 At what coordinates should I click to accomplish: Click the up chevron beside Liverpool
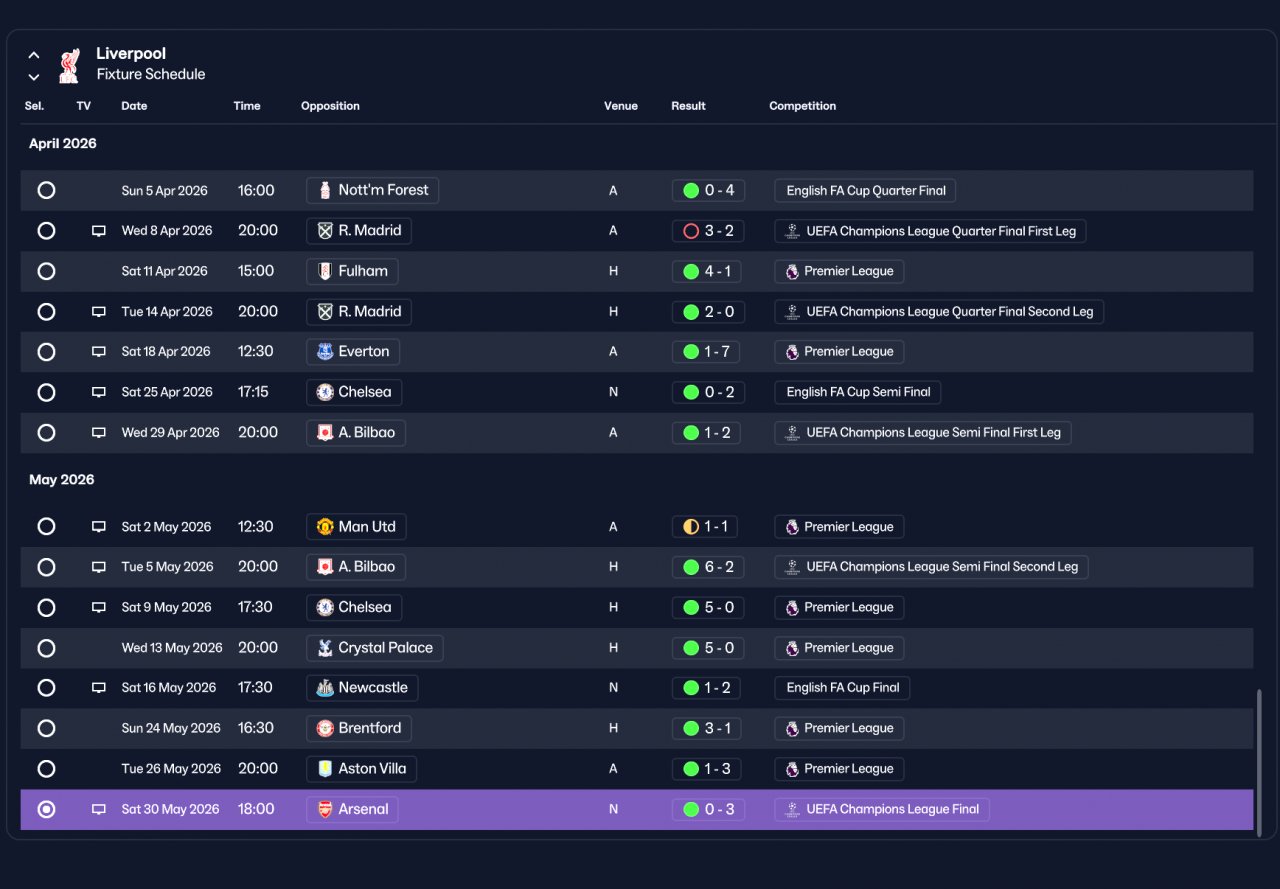[x=34, y=55]
